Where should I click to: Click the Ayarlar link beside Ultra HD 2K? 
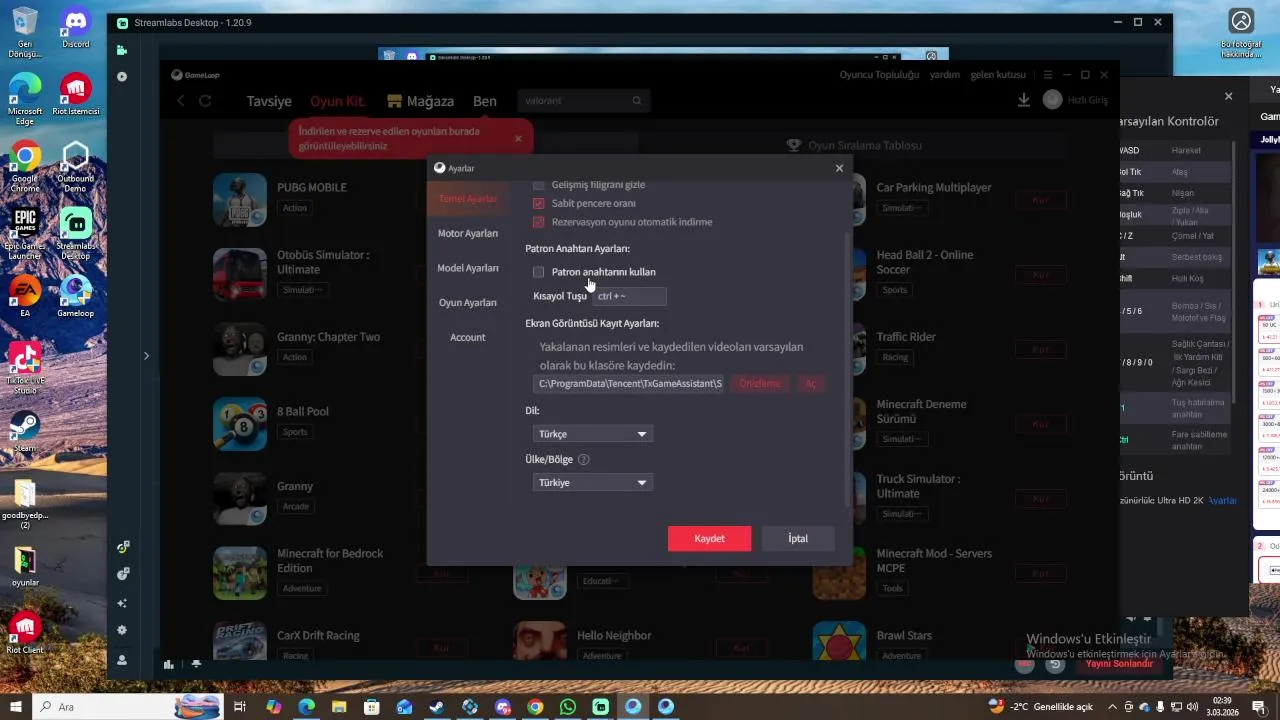[x=1222, y=500]
